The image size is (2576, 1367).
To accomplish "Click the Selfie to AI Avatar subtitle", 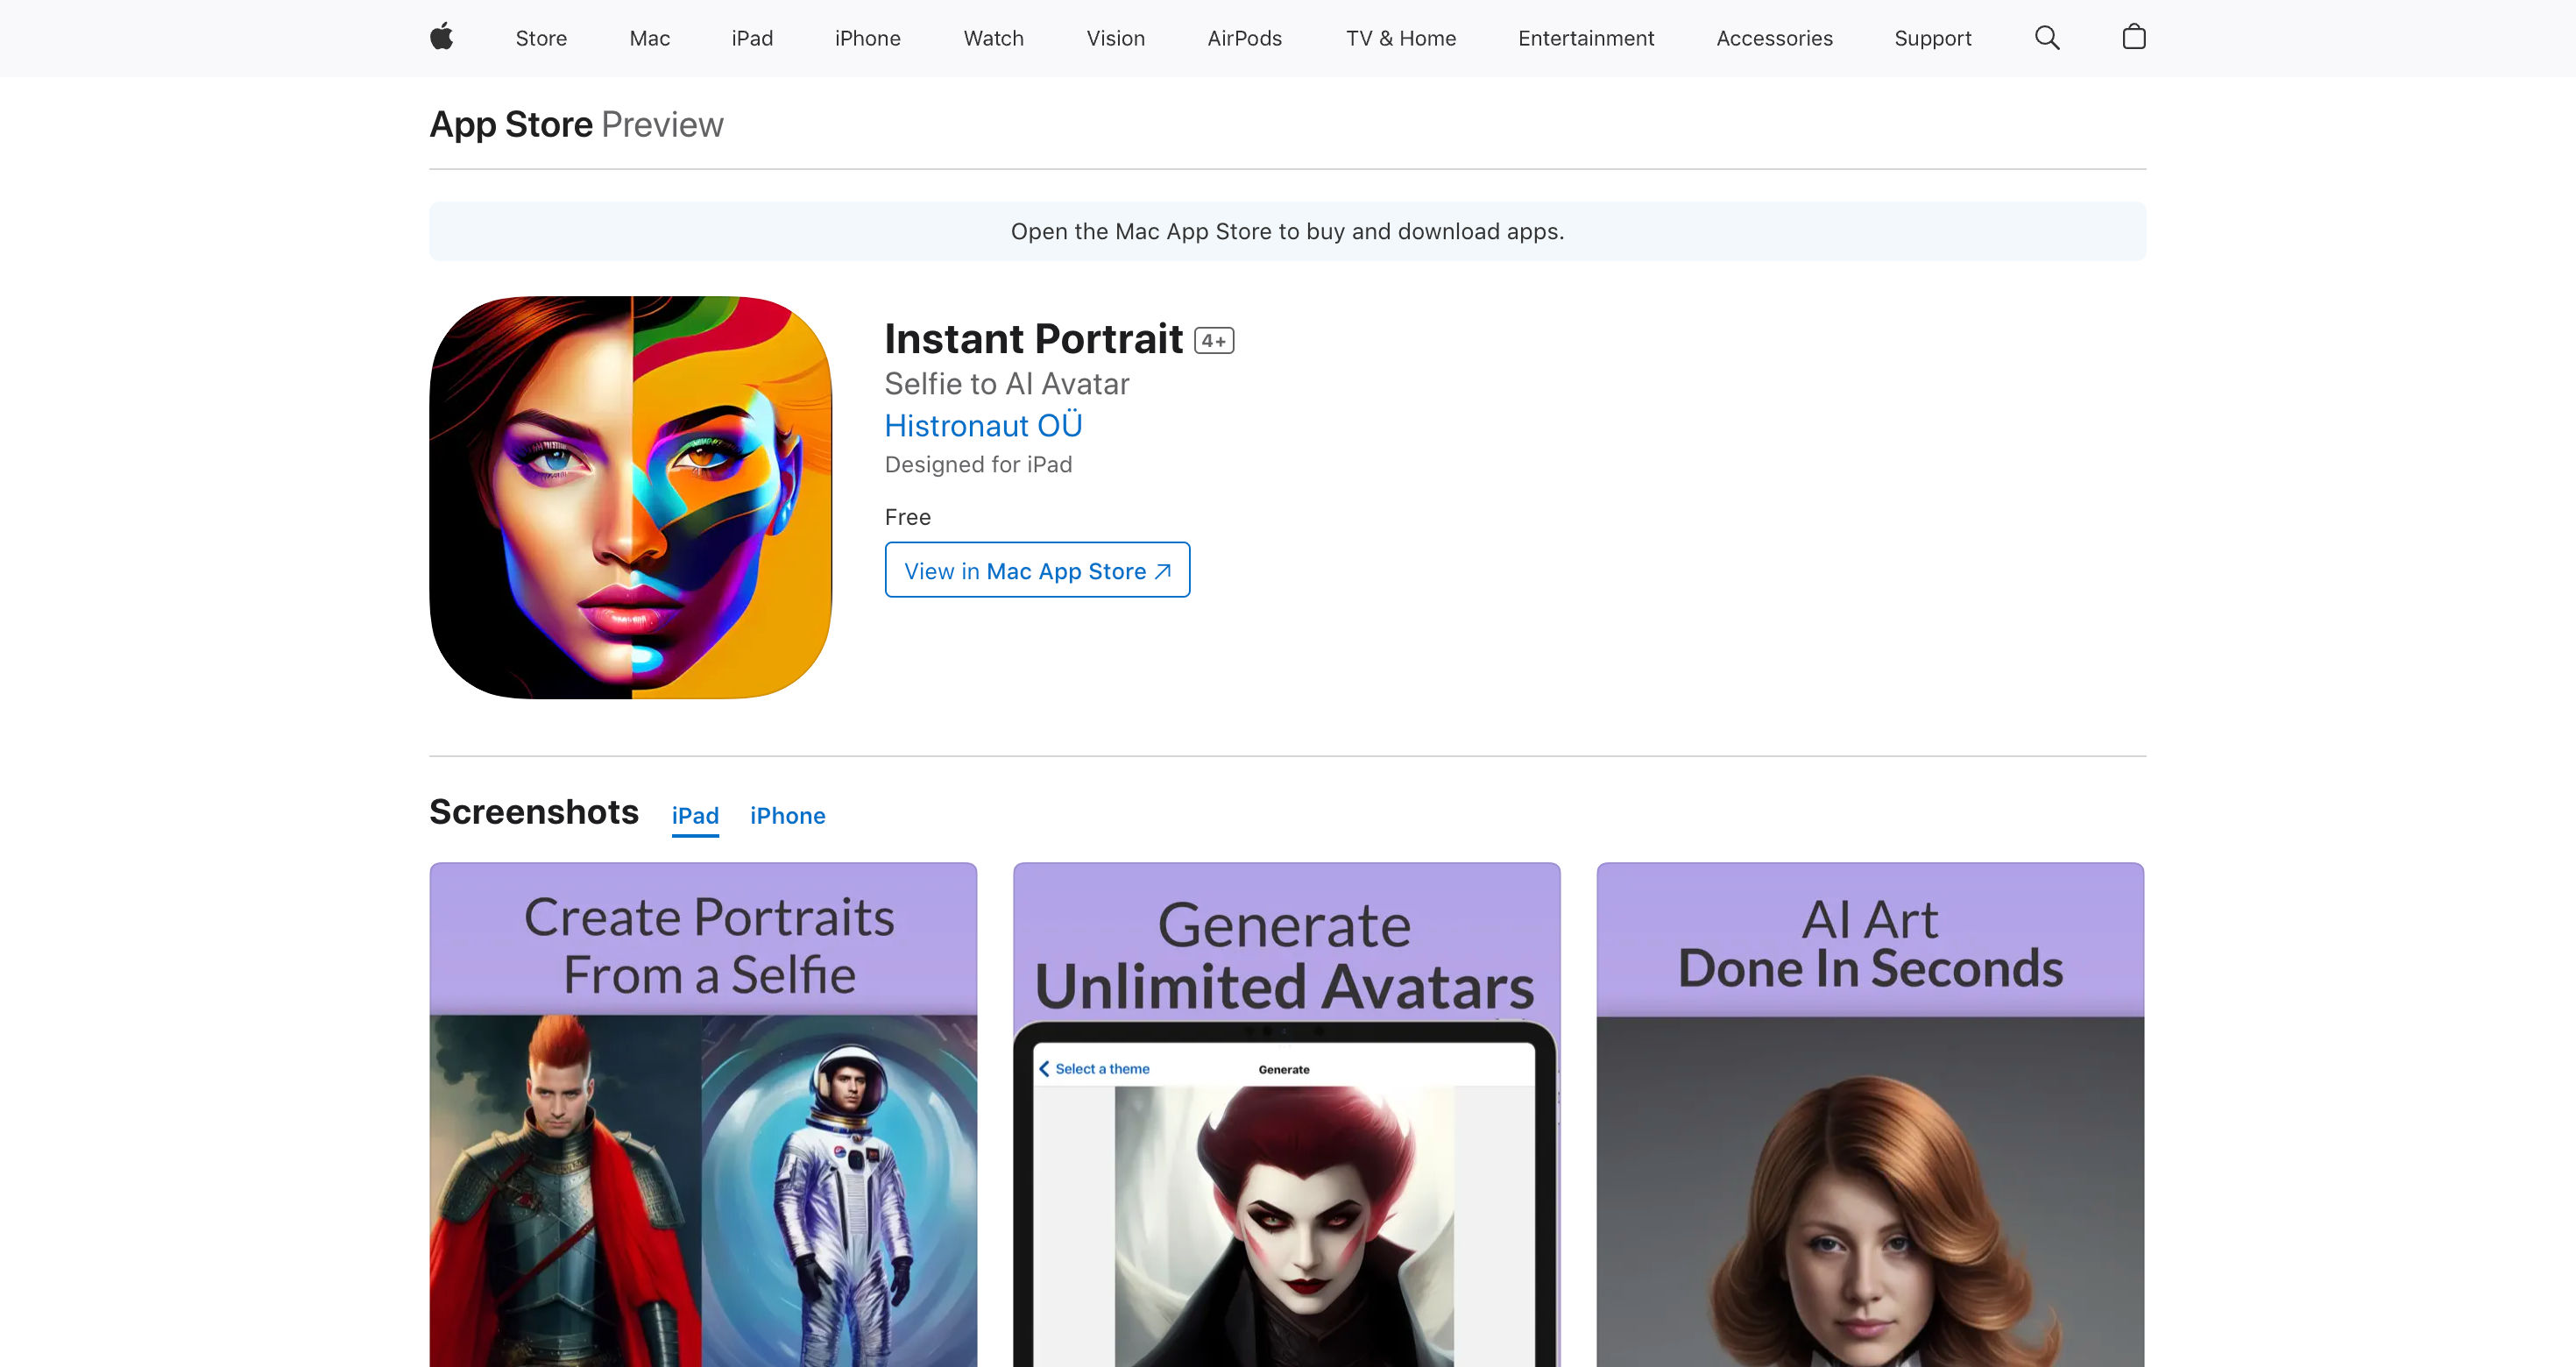I will [x=1007, y=384].
